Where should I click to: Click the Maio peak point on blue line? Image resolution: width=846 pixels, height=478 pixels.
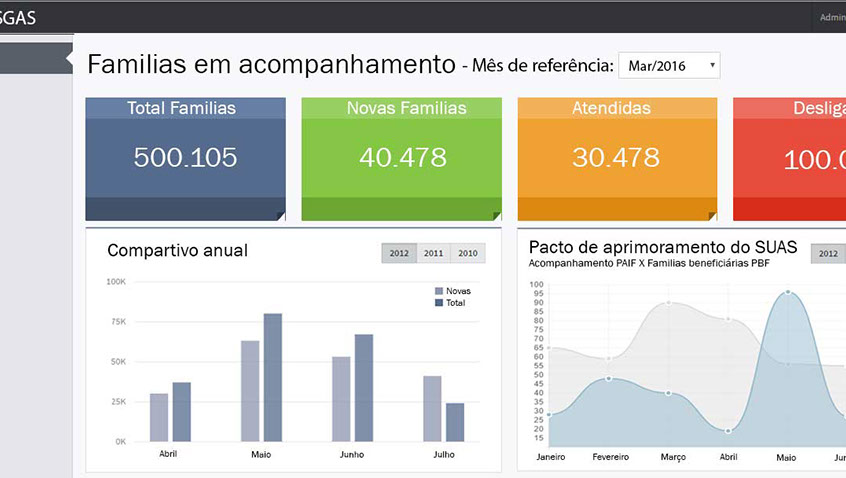click(788, 292)
